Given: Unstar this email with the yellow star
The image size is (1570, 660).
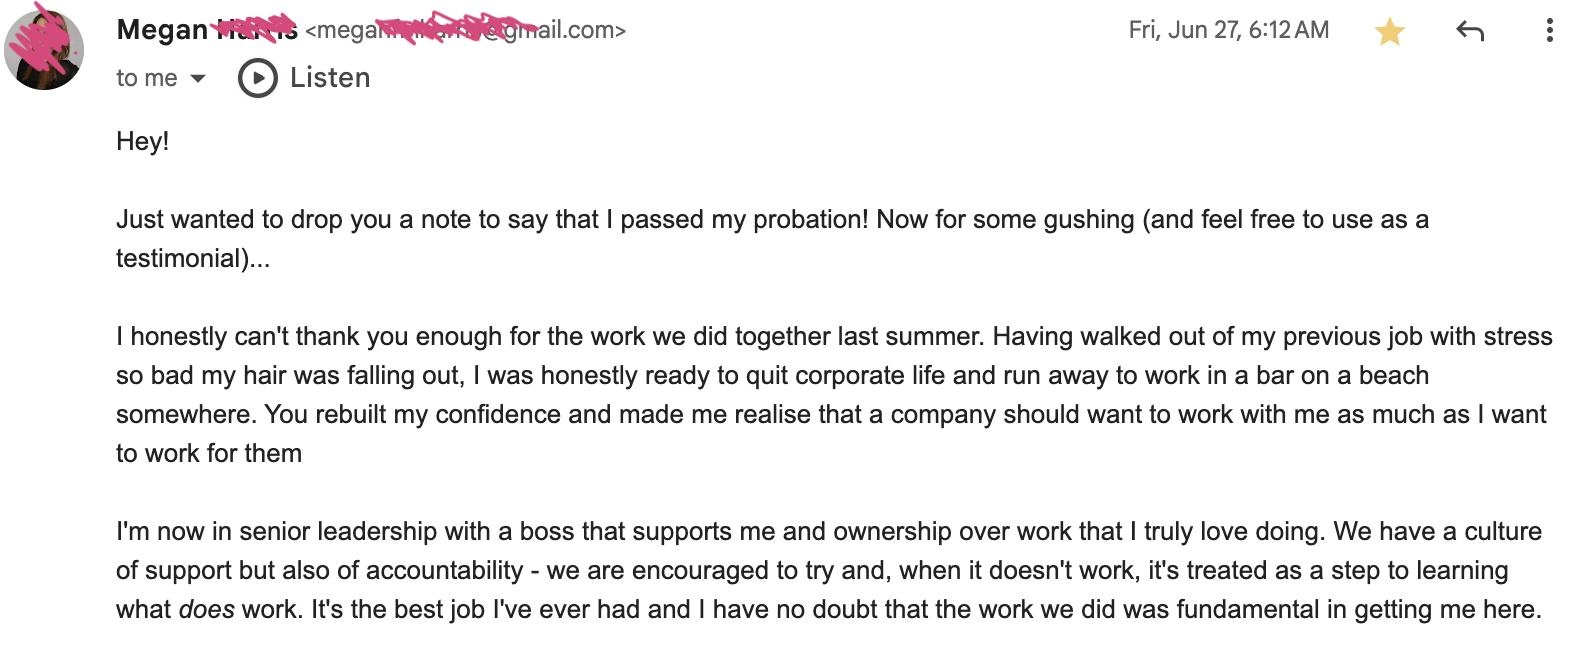Looking at the screenshot, I should tap(1389, 32).
